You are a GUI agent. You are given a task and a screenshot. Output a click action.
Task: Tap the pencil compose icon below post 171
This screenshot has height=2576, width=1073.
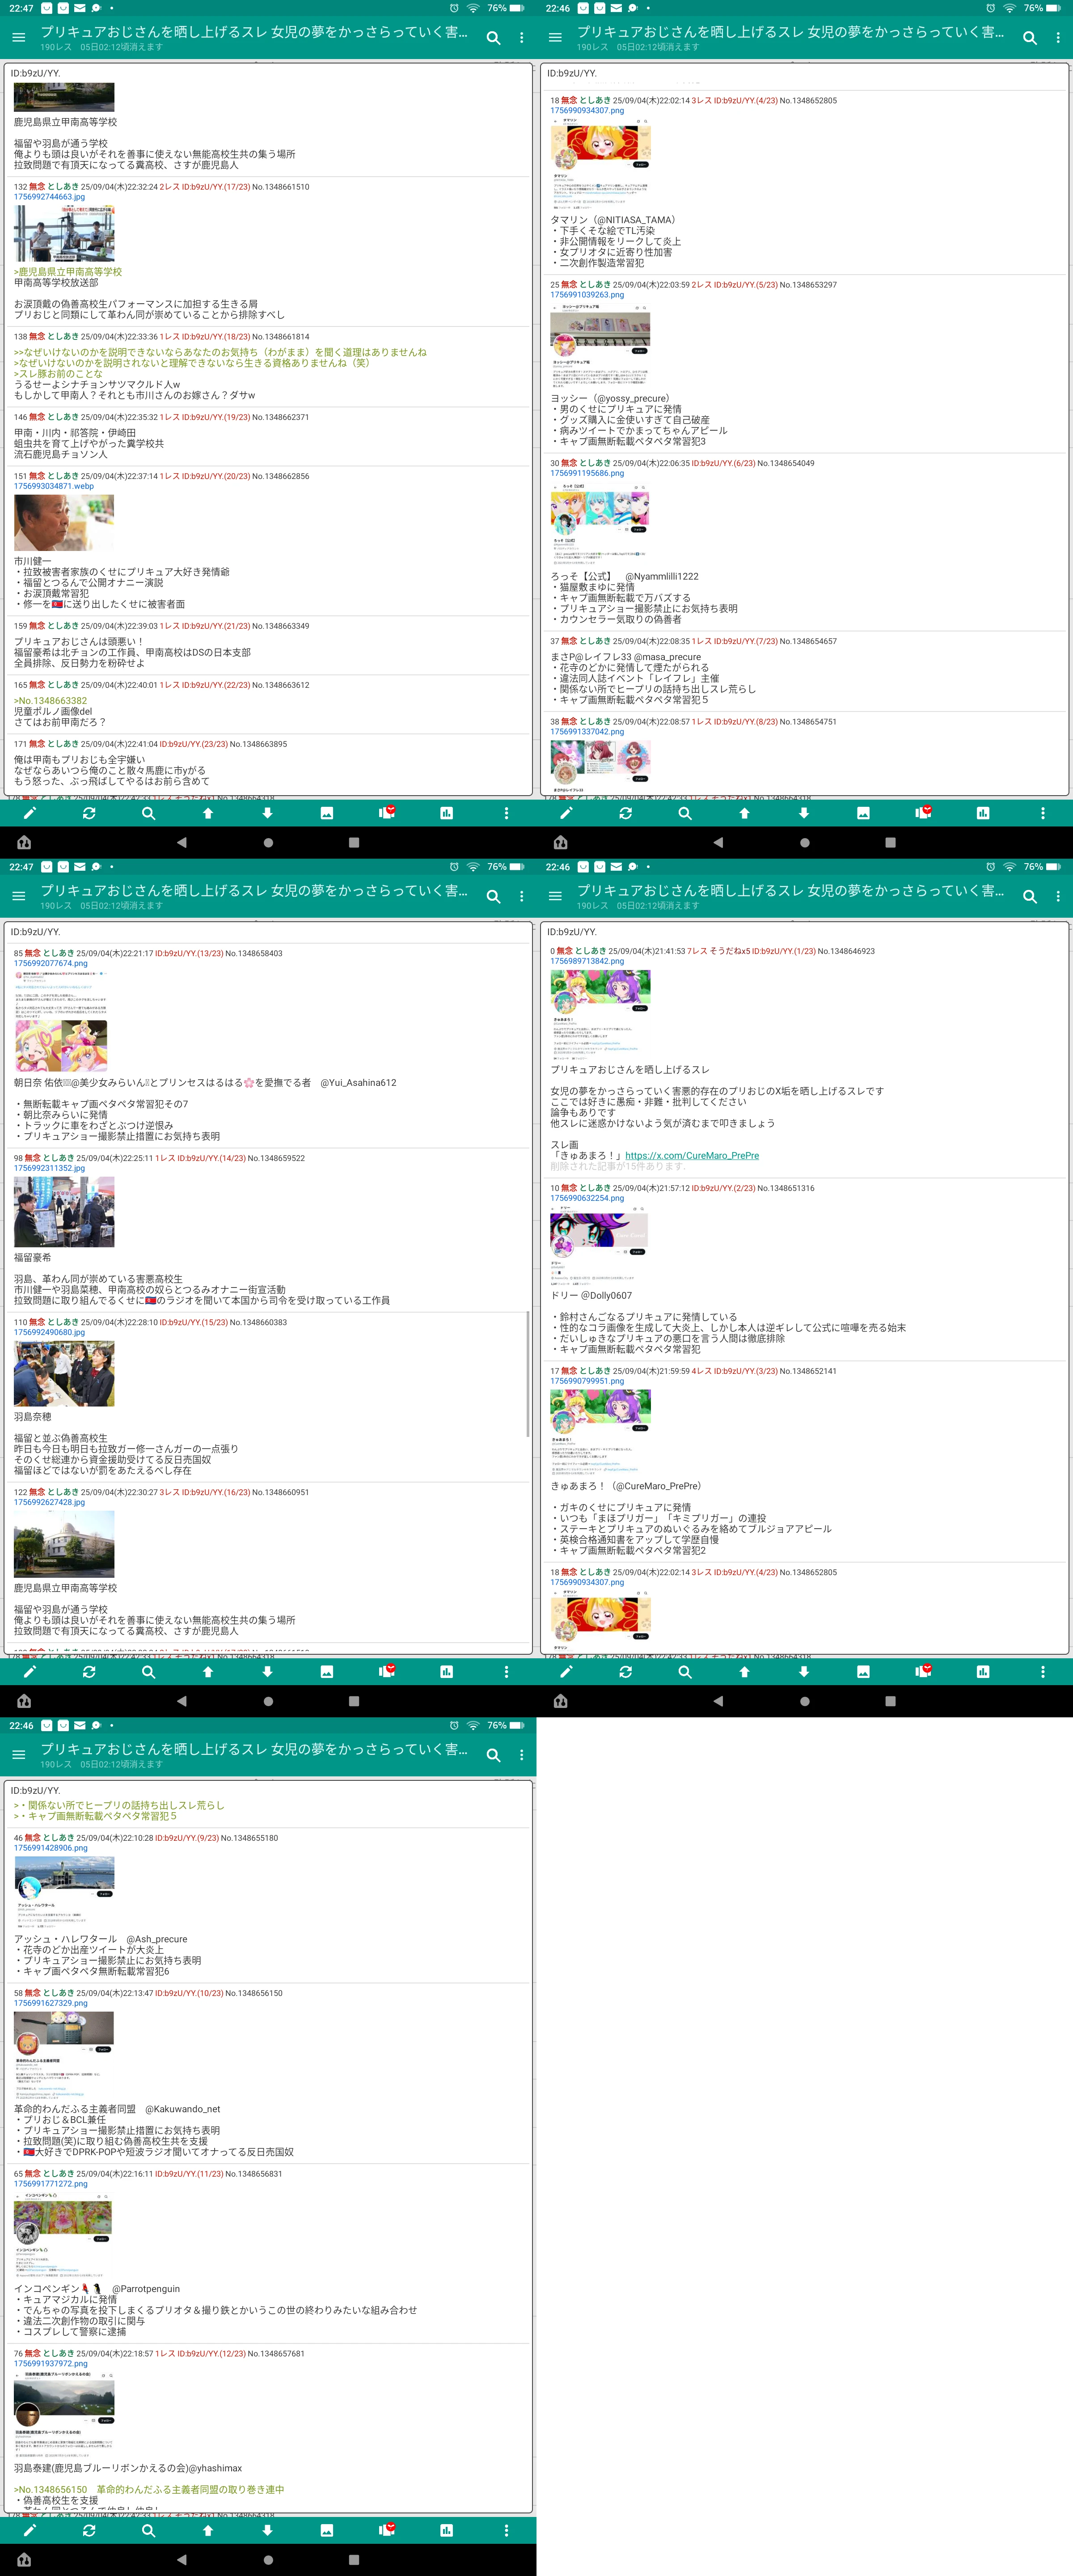click(x=29, y=813)
